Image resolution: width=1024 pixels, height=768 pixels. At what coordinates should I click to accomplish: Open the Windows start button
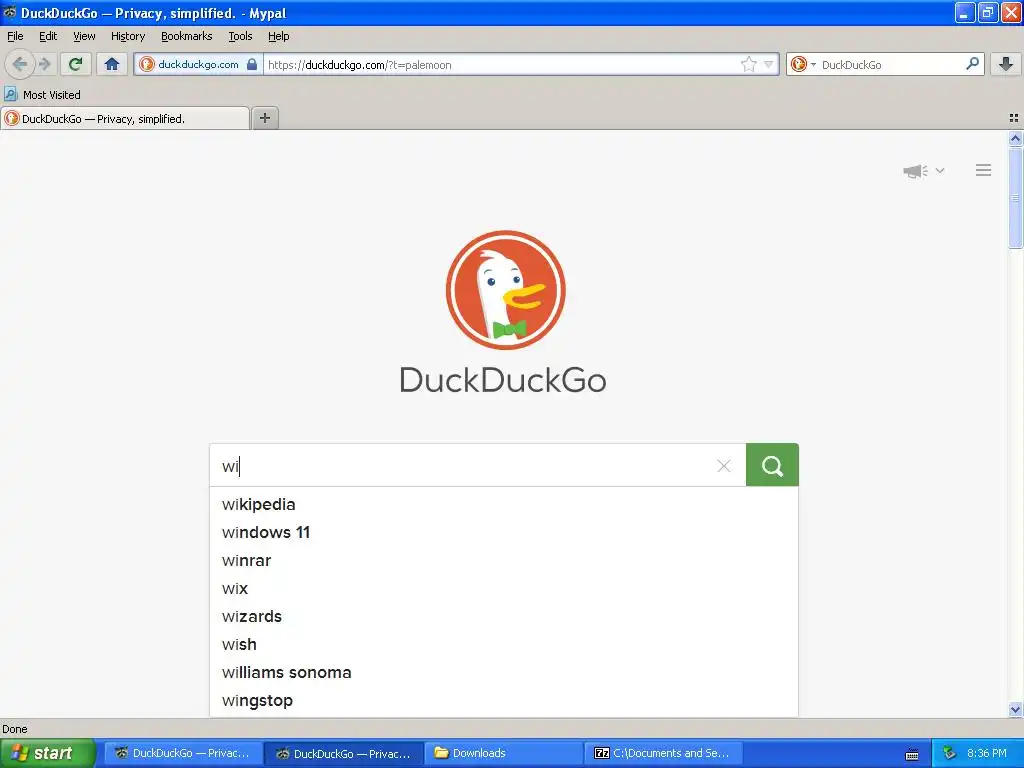tap(47, 753)
